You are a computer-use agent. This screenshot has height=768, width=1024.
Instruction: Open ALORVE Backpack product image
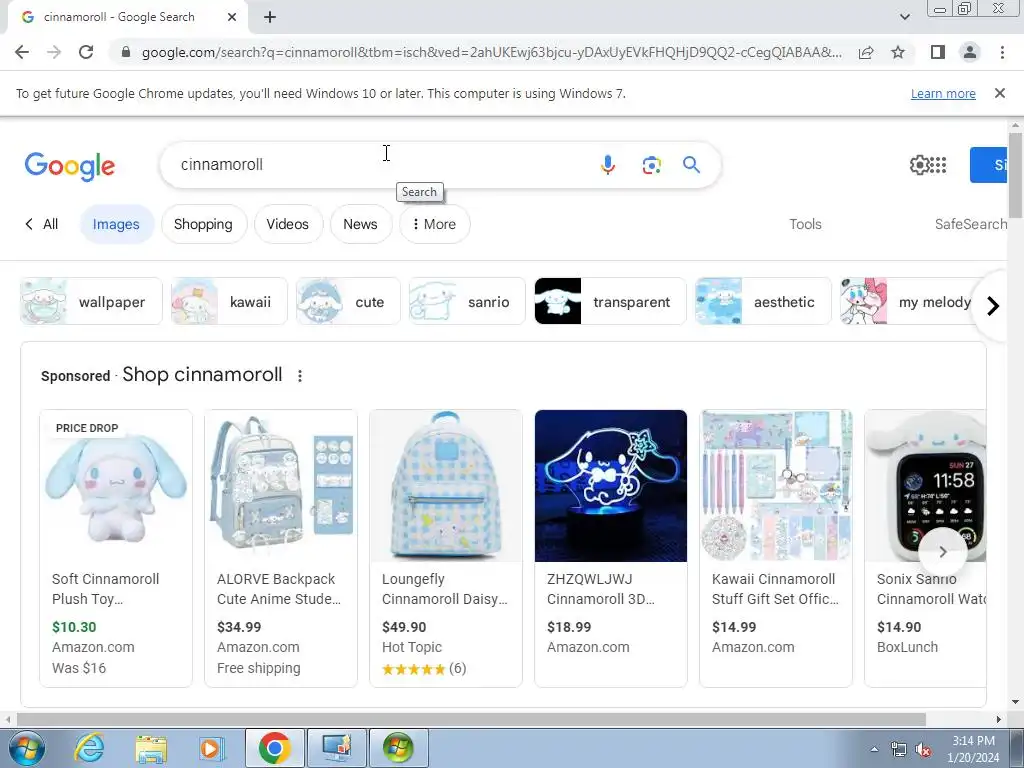[x=281, y=486]
